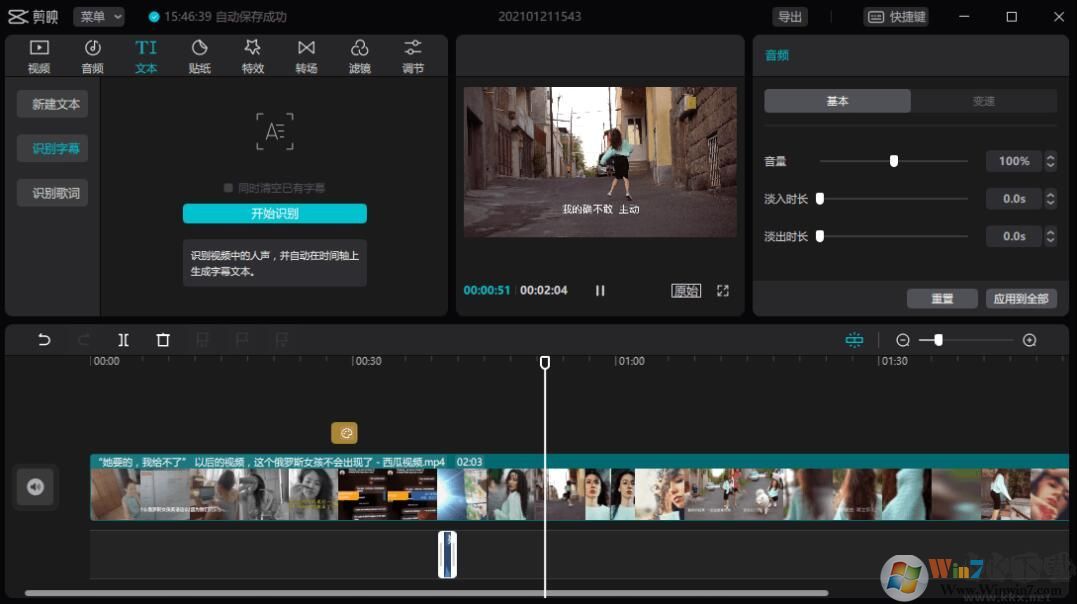Select the TI 文本 text tab
The height and width of the screenshot is (604, 1078).
(x=146, y=55)
